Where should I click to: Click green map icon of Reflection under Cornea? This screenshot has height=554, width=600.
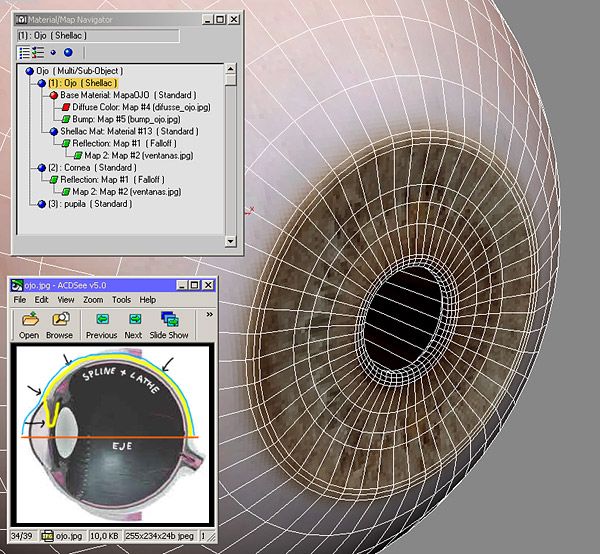point(54,179)
